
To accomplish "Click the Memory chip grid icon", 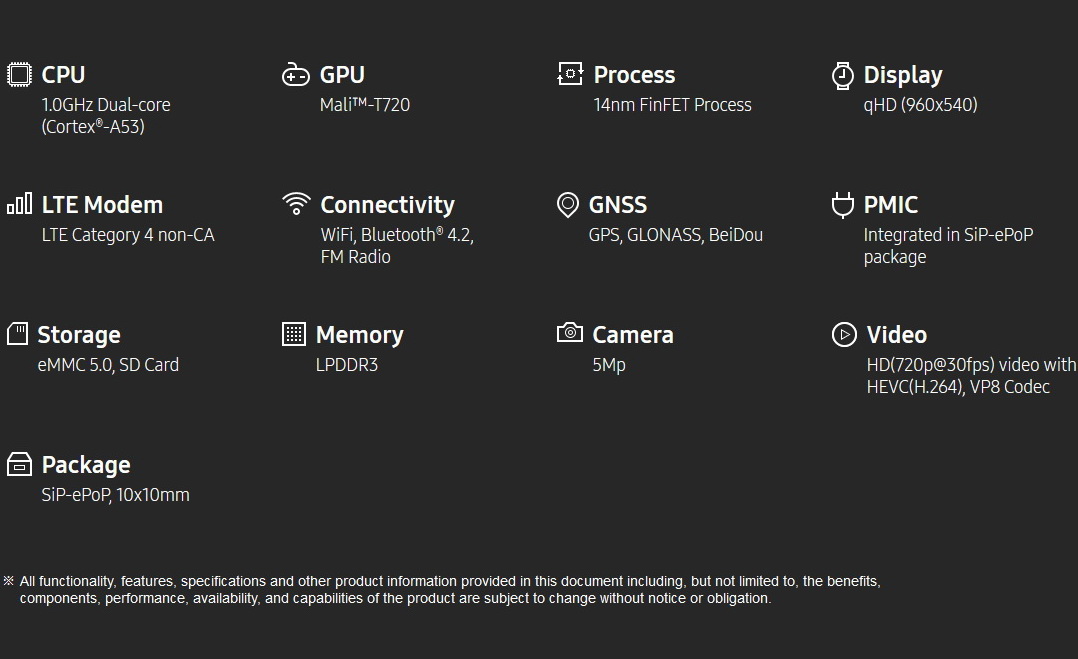I will point(294,334).
